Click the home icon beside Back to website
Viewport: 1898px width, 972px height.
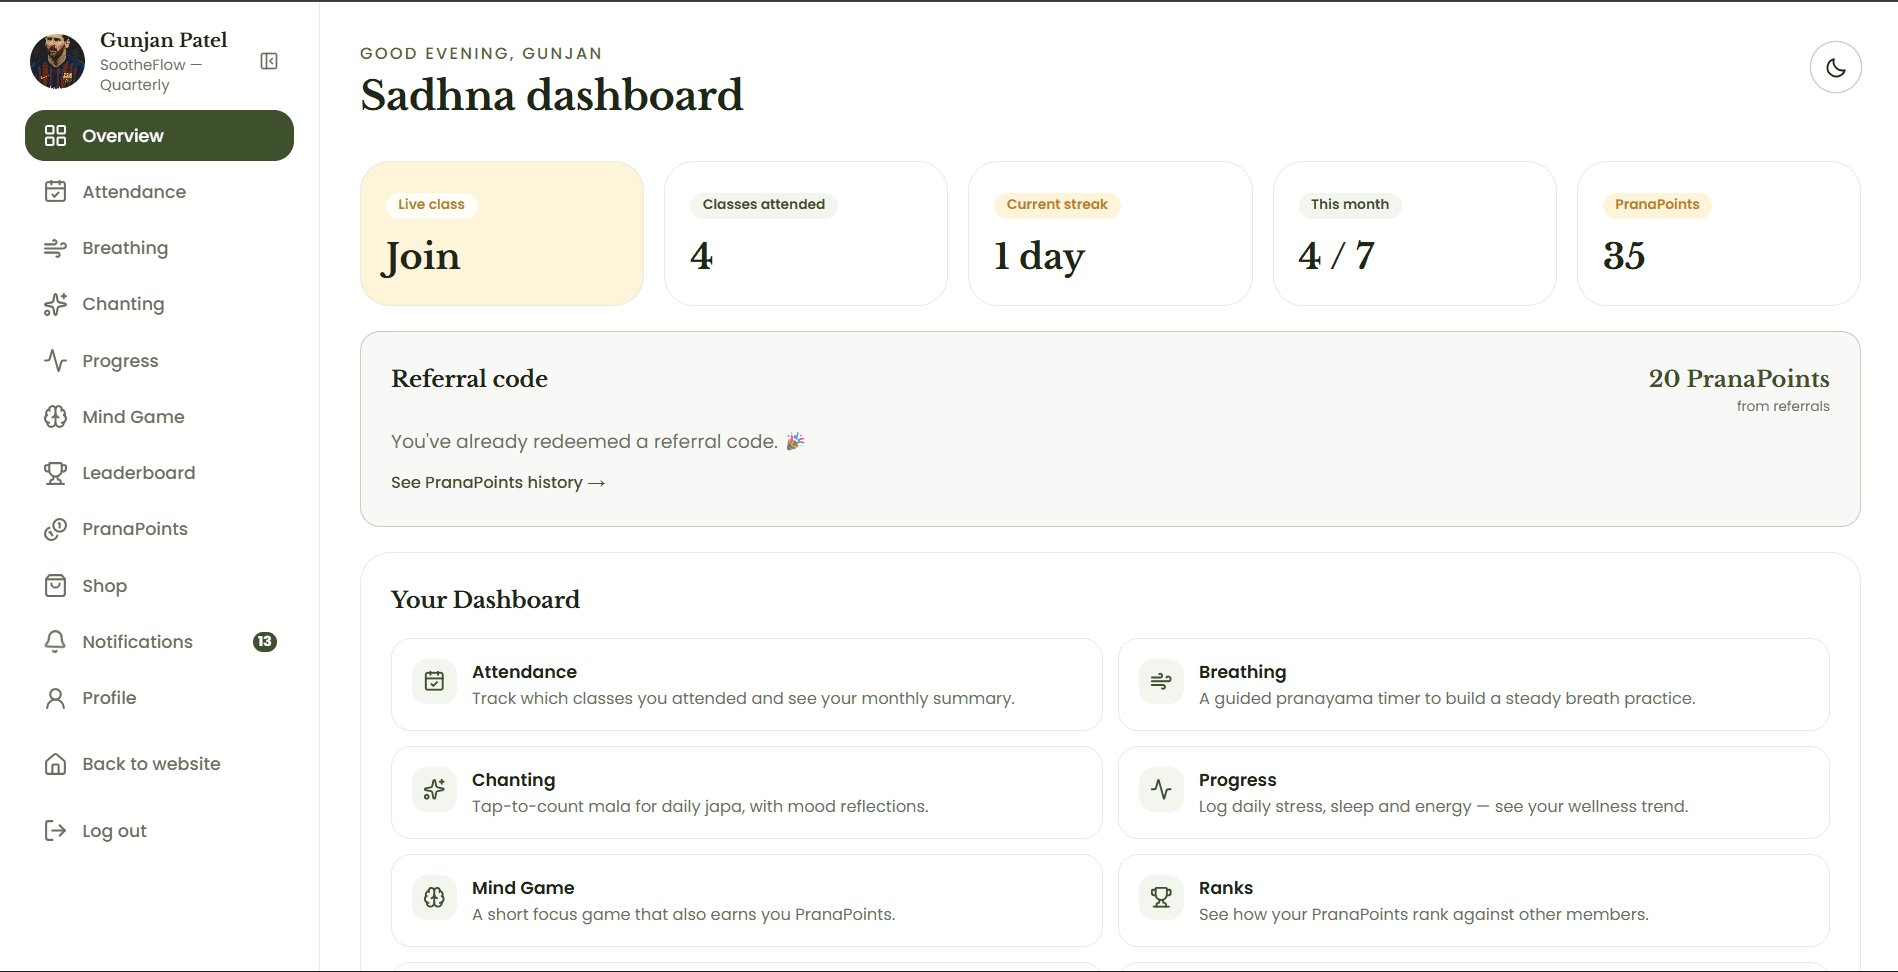coord(56,764)
